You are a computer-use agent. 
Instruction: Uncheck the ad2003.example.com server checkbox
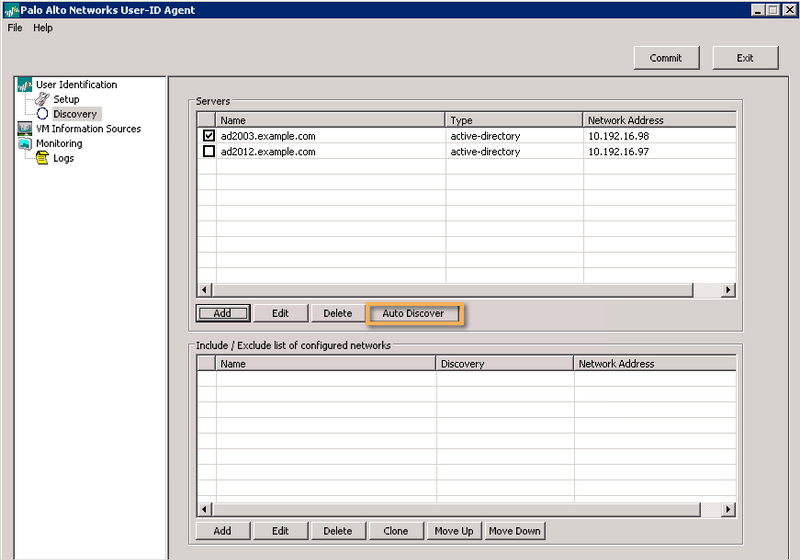point(208,136)
